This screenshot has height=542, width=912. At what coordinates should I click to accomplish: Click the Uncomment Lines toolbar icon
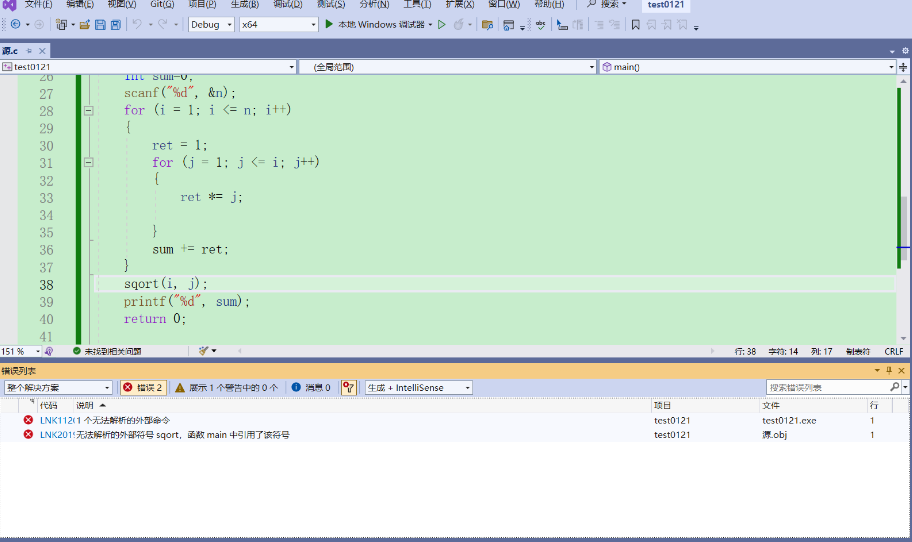click(614, 24)
